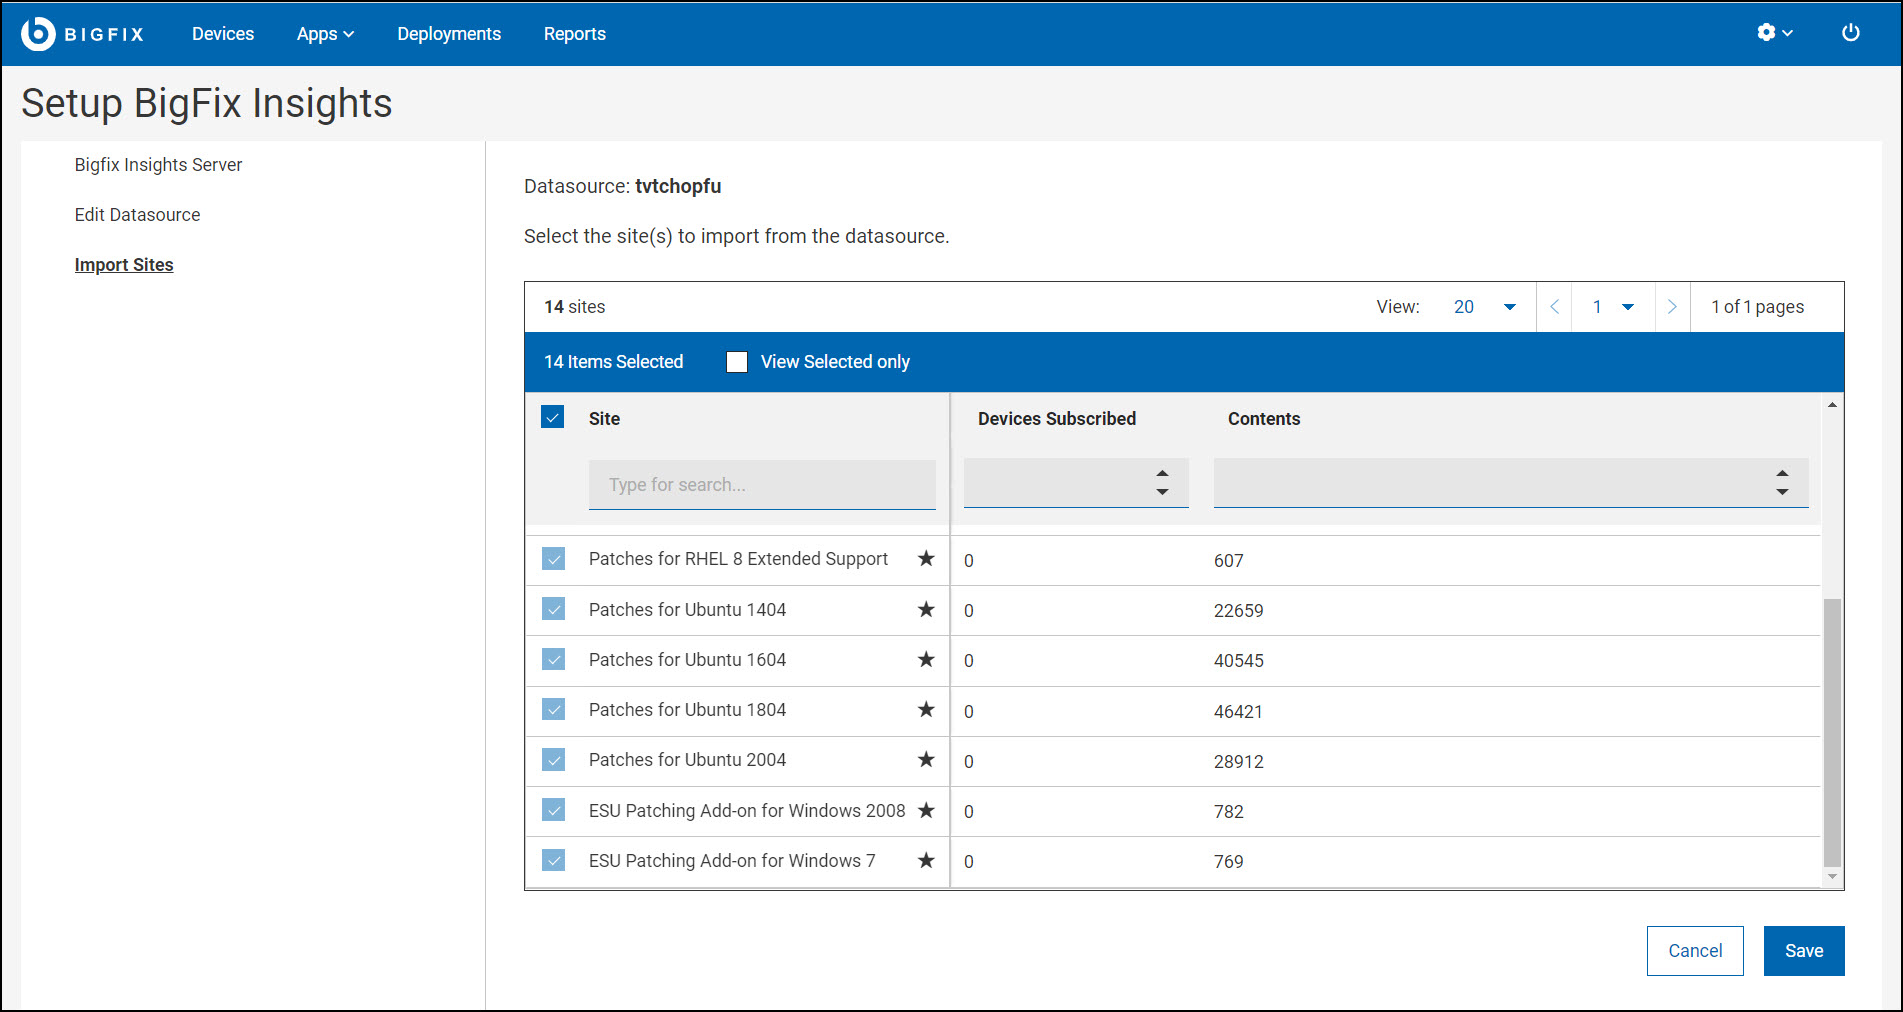This screenshot has width=1903, height=1012.
Task: Click star icon for ESU Windows 7 site
Action: click(926, 860)
